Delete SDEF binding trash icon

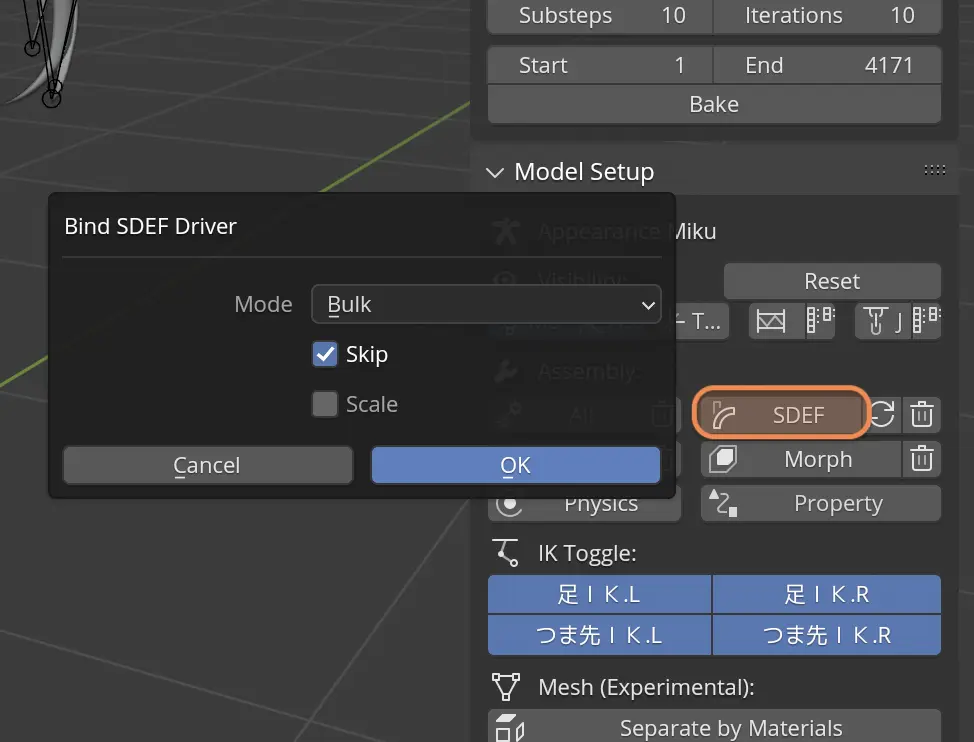click(922, 414)
